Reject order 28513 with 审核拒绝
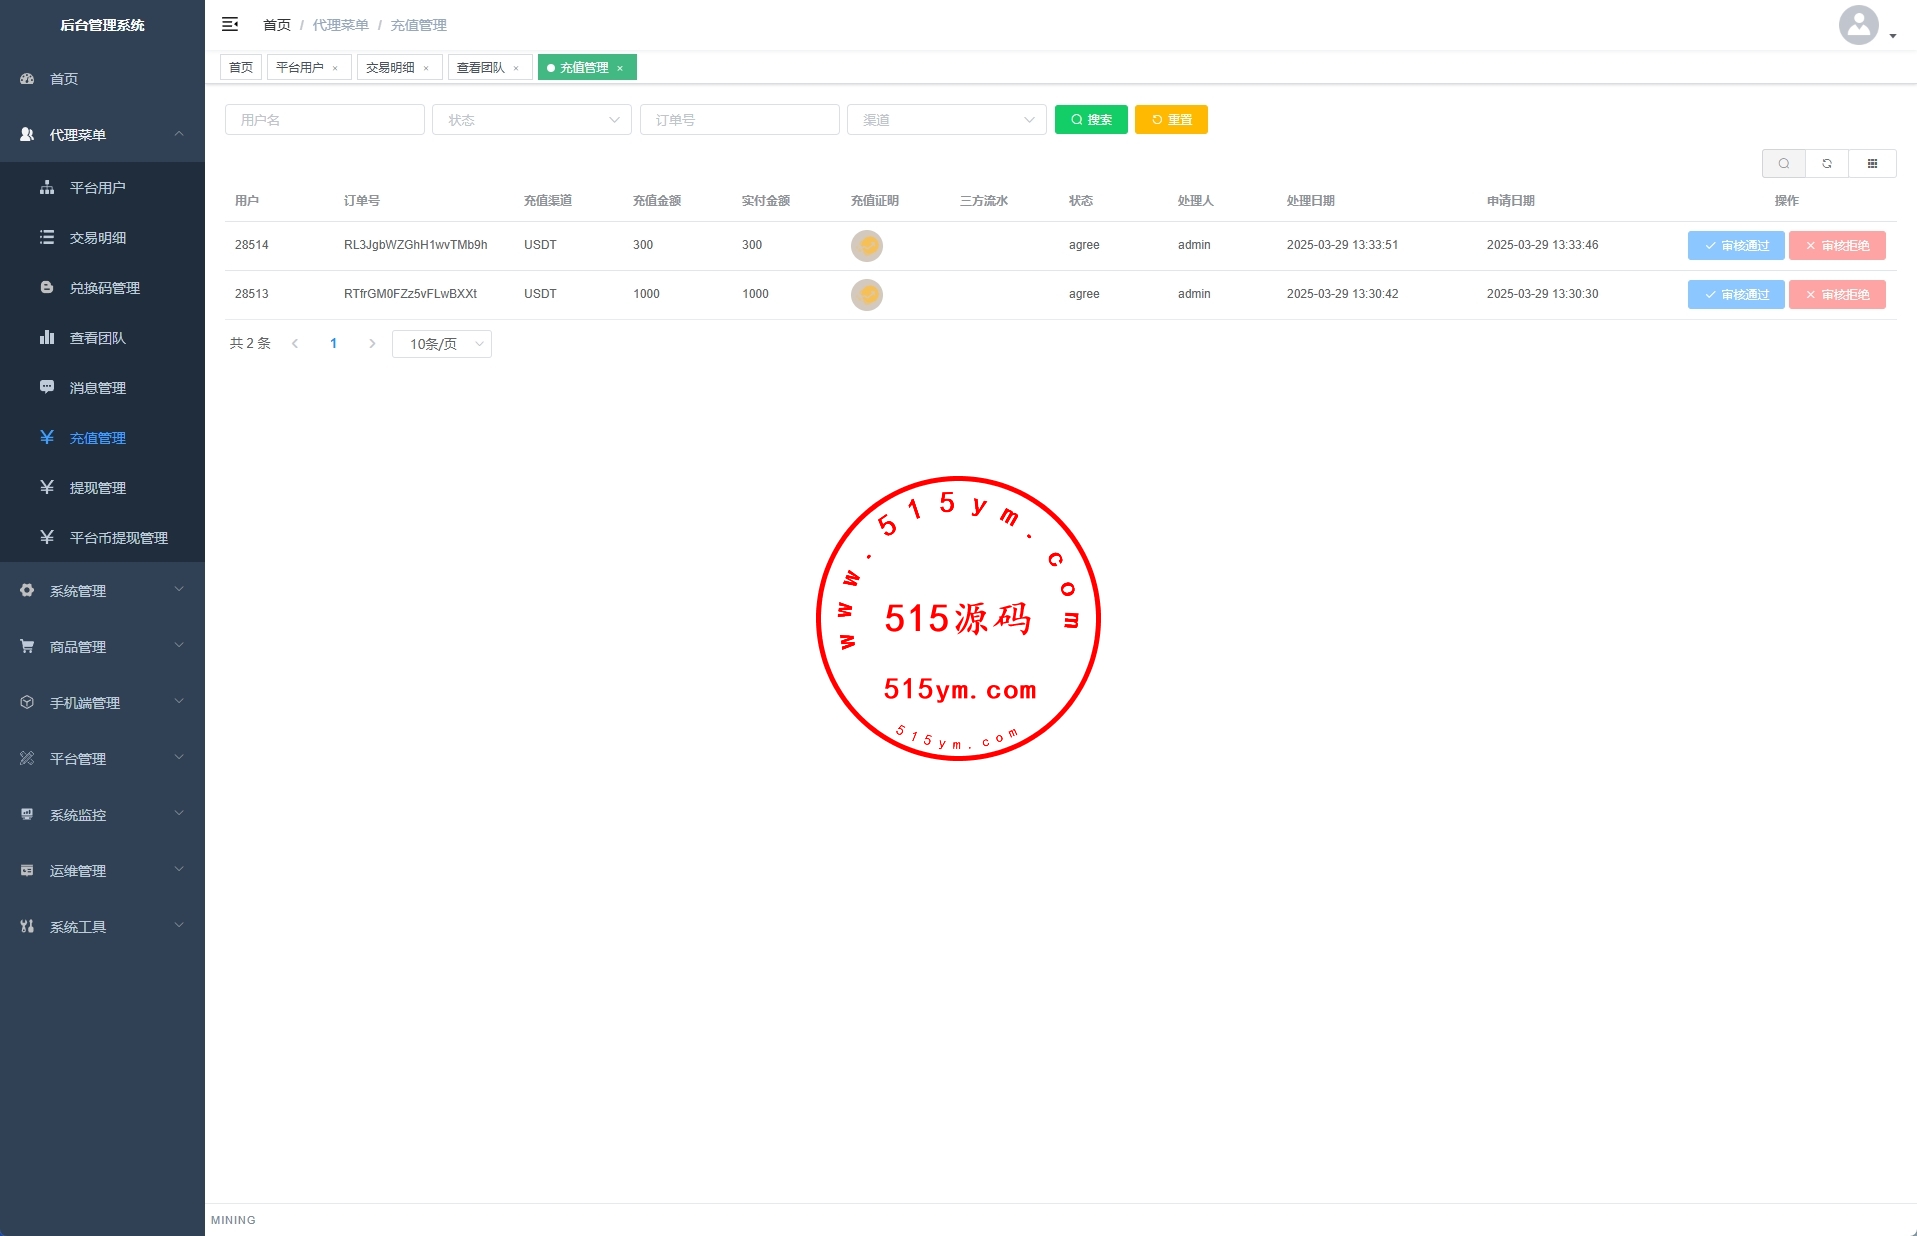 tap(1836, 295)
